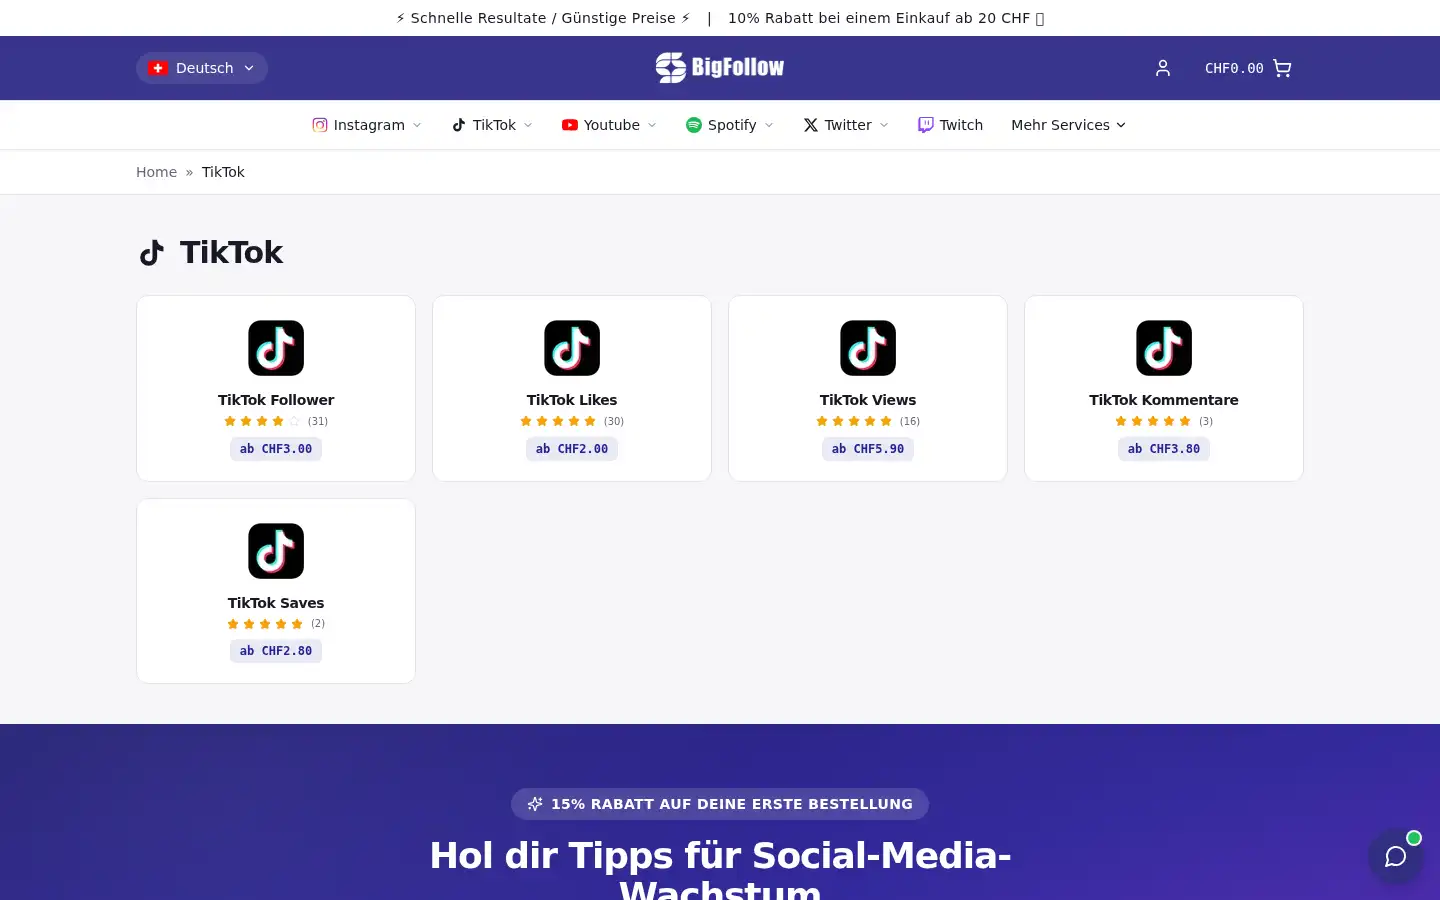Click the Instagram icon in navigation

point(320,125)
